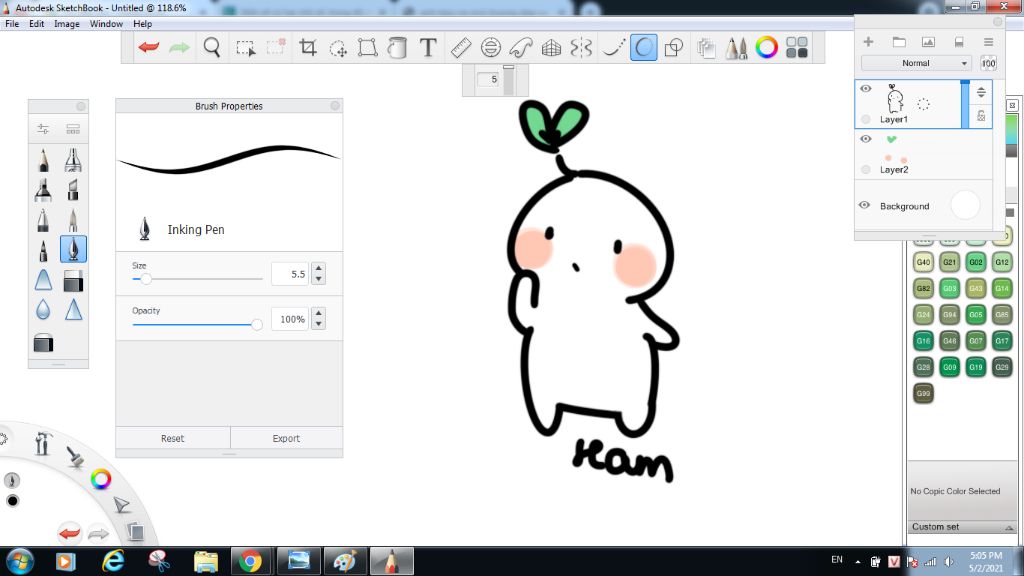Hide Layer1 using its eye icon
This screenshot has height=576, width=1024.
pyautogui.click(x=865, y=89)
